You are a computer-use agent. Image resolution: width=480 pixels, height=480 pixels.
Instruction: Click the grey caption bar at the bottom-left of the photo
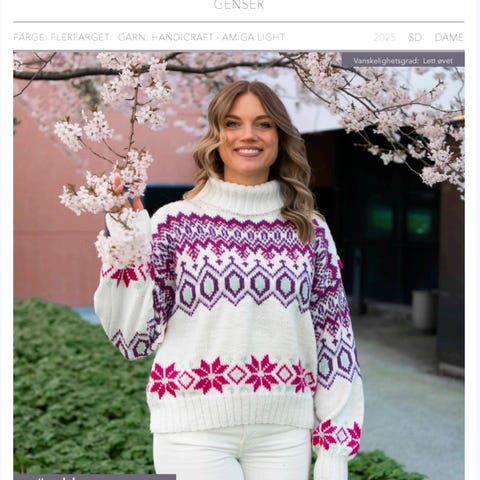[95, 477]
